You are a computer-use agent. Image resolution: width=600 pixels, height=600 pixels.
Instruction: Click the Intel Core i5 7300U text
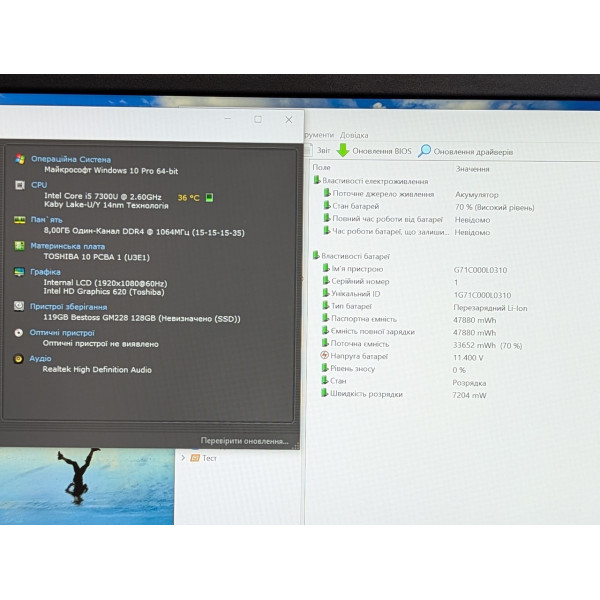(103, 196)
